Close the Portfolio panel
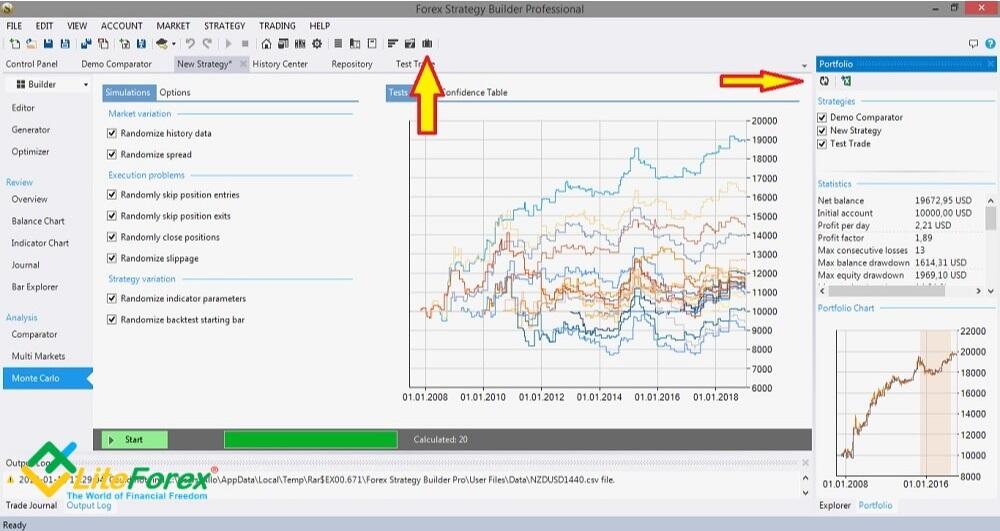1000x531 pixels. click(x=990, y=64)
